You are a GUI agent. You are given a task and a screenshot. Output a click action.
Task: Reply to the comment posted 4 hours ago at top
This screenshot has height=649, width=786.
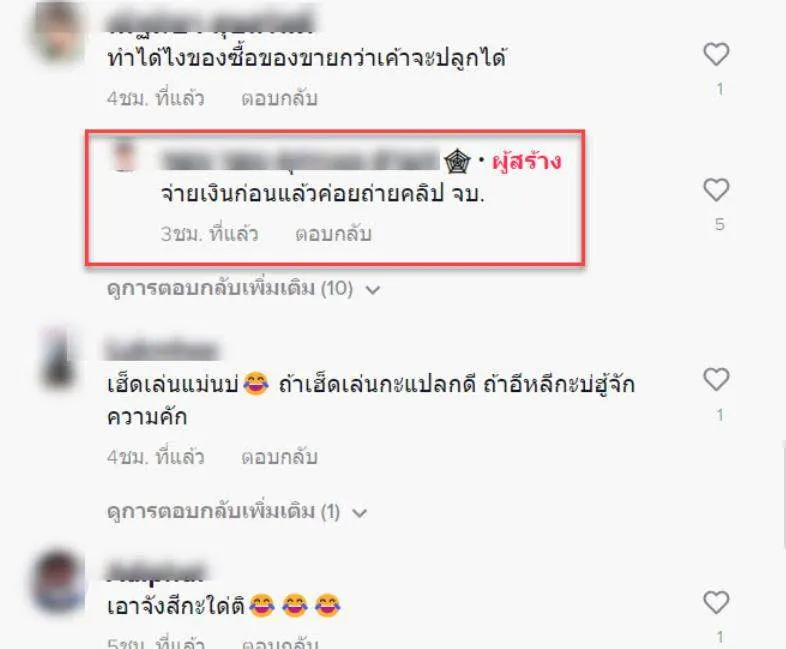point(279,98)
